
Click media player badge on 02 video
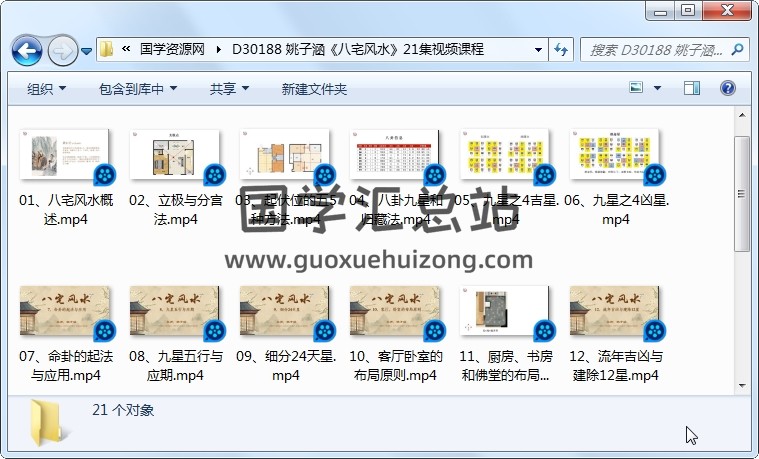(x=214, y=175)
